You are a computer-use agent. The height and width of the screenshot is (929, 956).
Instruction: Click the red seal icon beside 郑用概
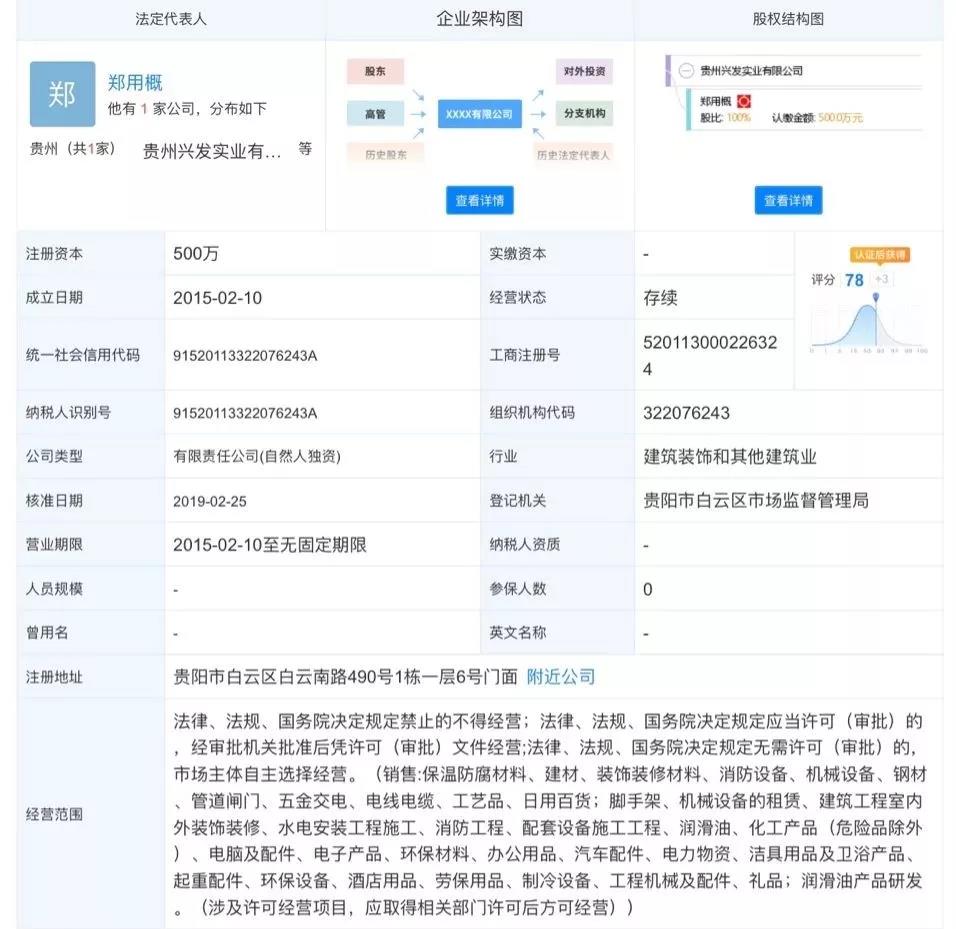coord(744,101)
